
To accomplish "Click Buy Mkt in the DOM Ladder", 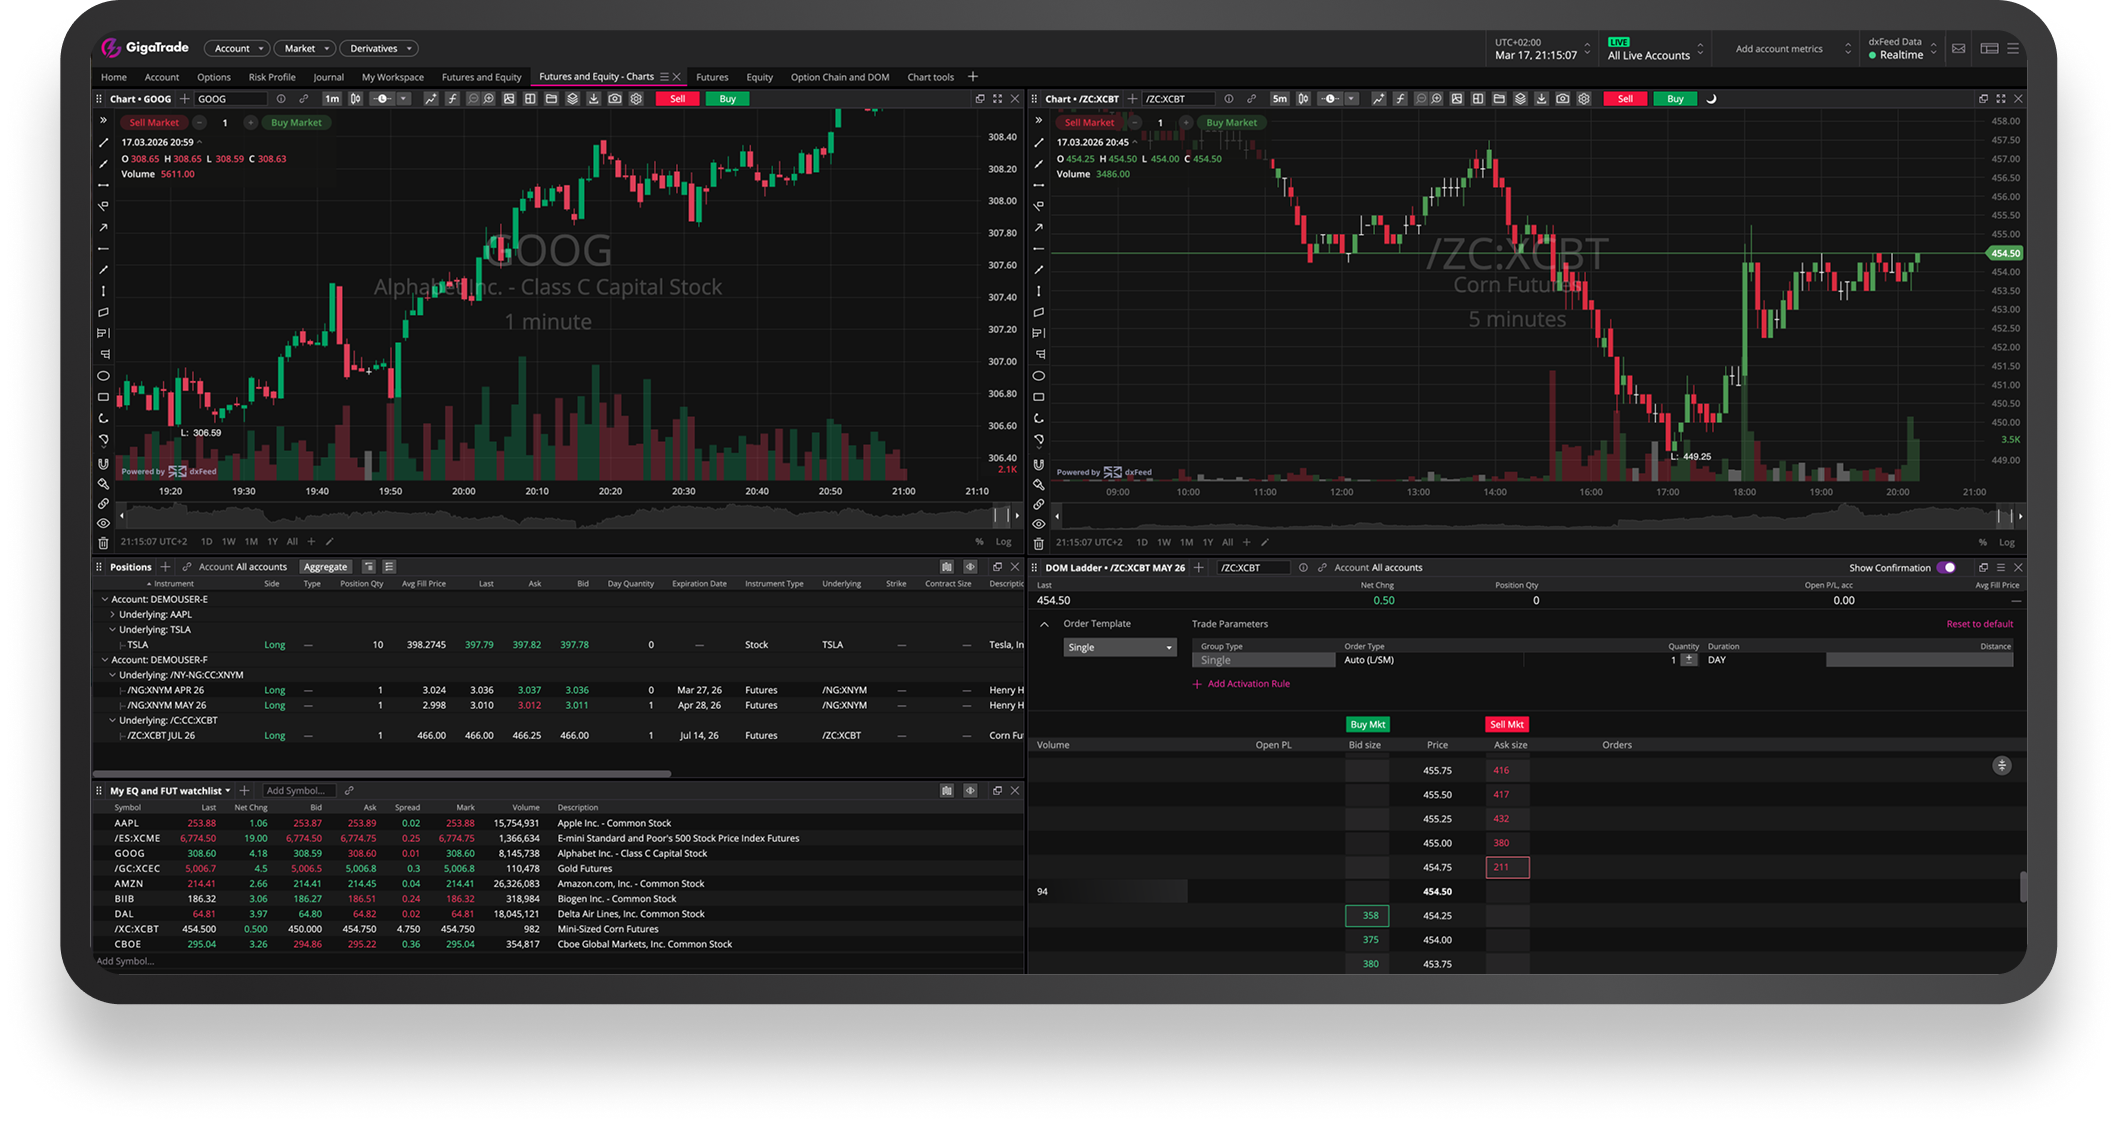I will point(1367,725).
